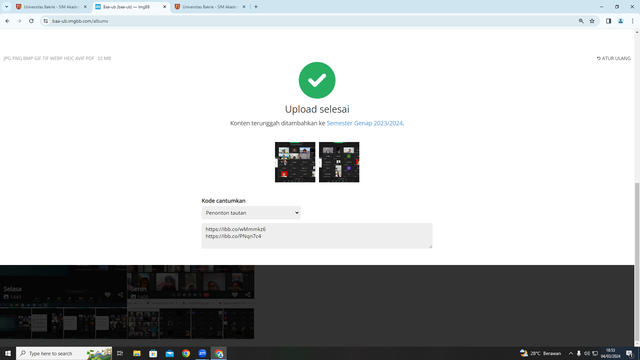The image size is (640, 360).
Task: Open the Chrome three-dot menu
Action: [x=632, y=21]
